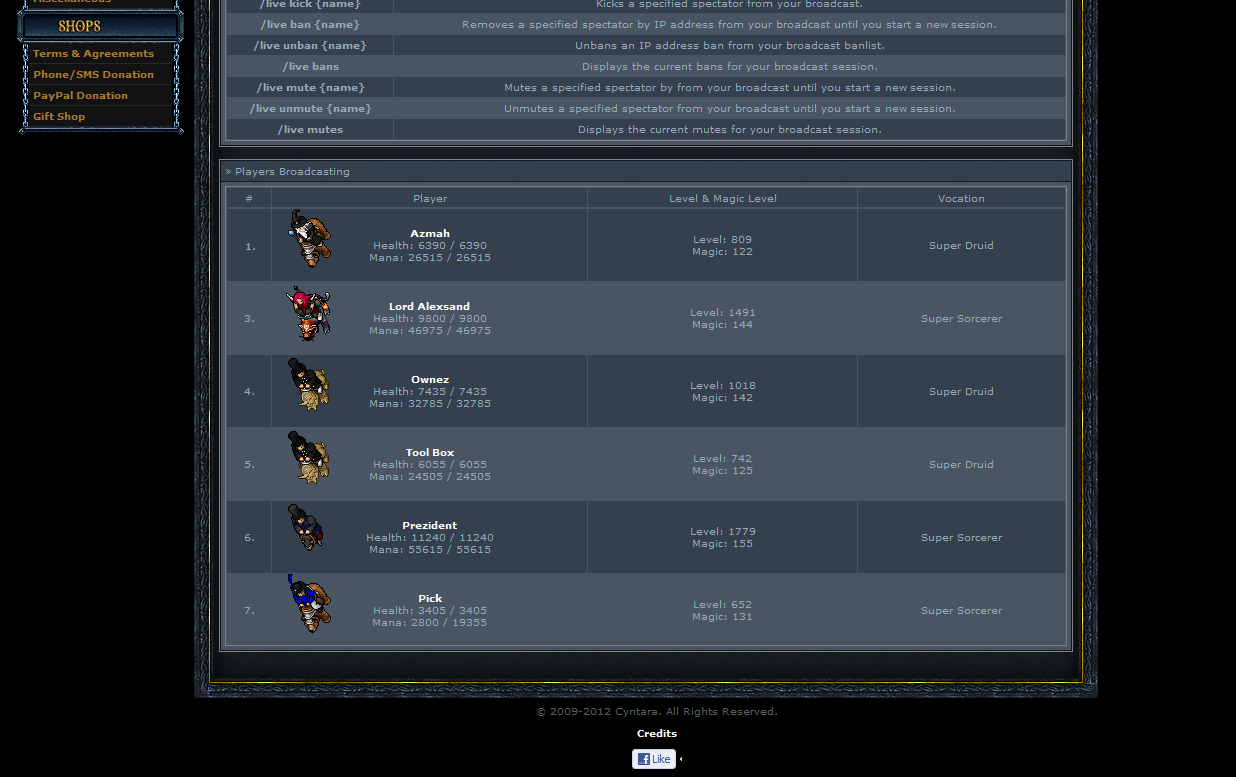1236x777 pixels.
Task: Click Level: 1018 text
Action: (x=723, y=386)
